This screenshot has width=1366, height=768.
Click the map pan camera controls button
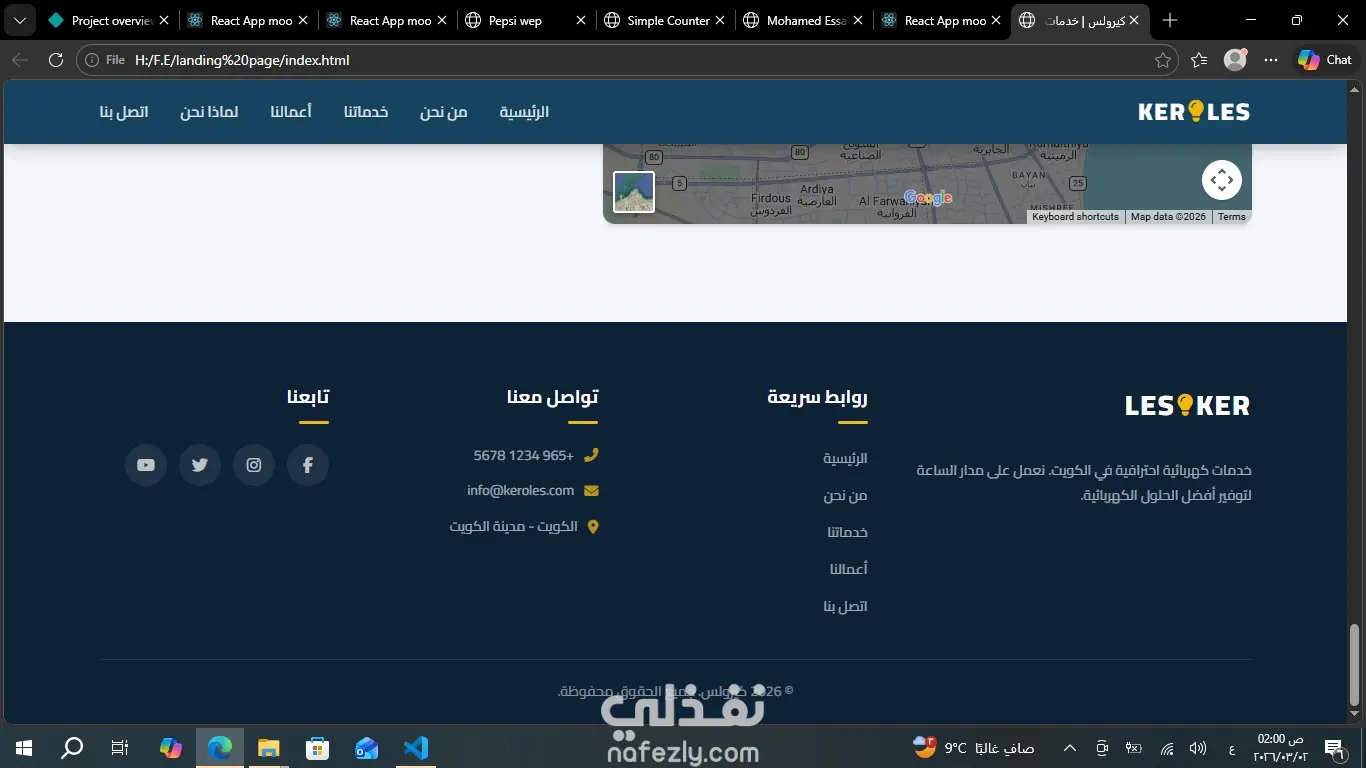coord(1221,180)
